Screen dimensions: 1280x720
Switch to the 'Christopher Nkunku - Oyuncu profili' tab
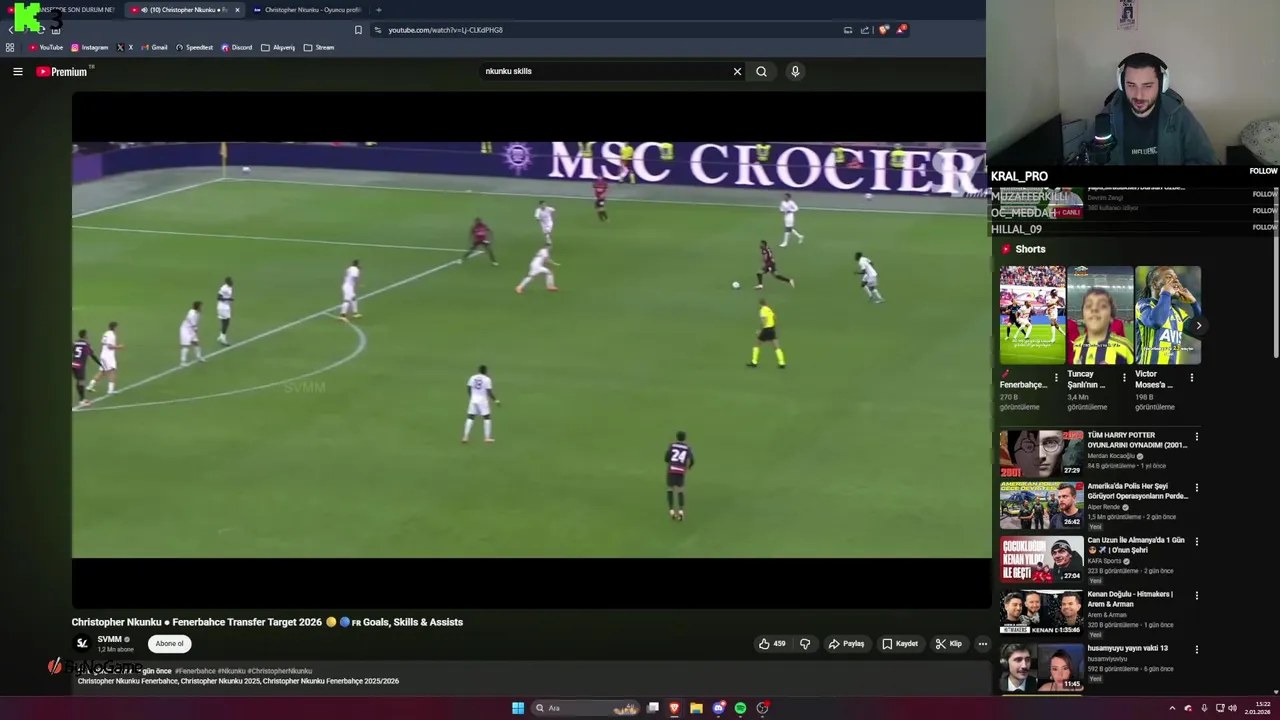[x=306, y=10]
